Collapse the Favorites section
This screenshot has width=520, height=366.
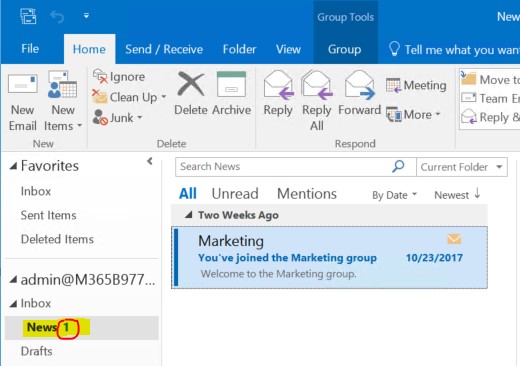13,166
